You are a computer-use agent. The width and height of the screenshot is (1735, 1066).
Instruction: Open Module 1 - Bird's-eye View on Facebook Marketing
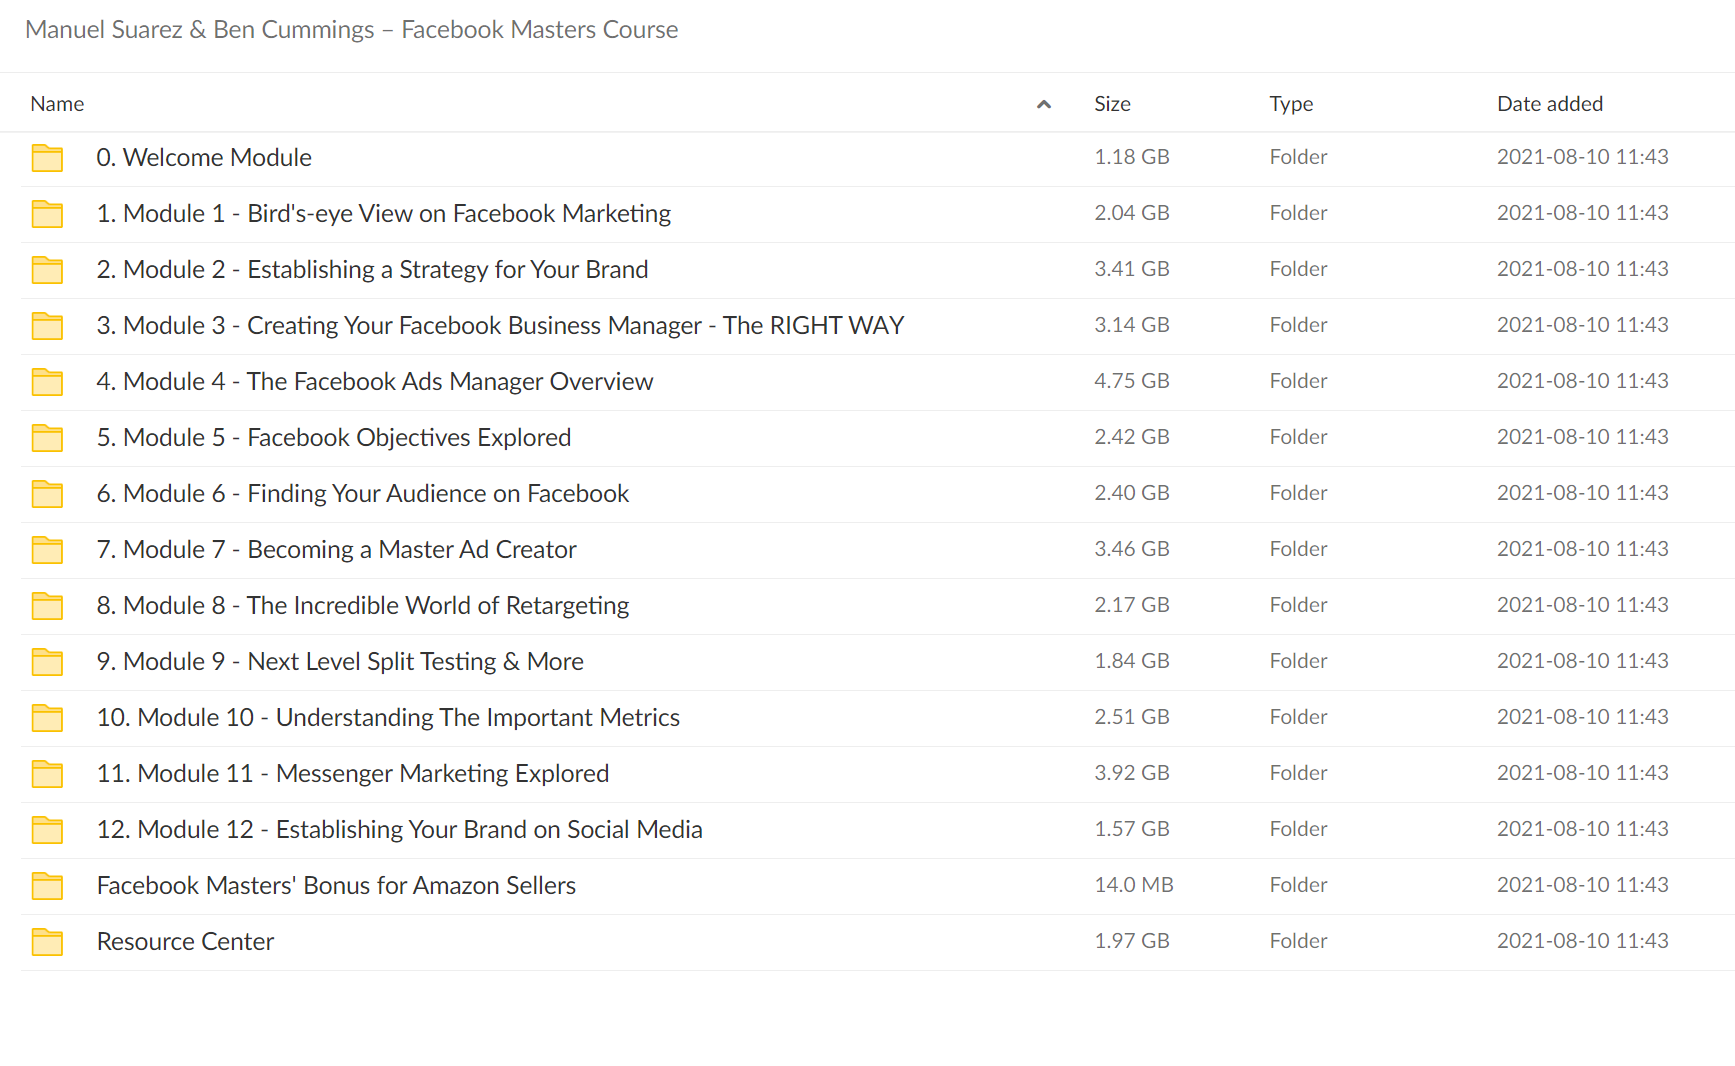pyautogui.click(x=383, y=214)
